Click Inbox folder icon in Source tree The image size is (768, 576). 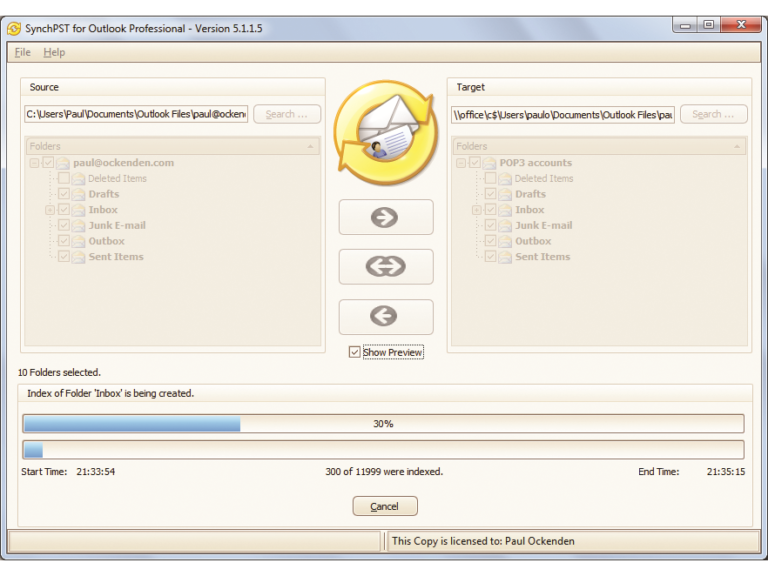(x=78, y=210)
